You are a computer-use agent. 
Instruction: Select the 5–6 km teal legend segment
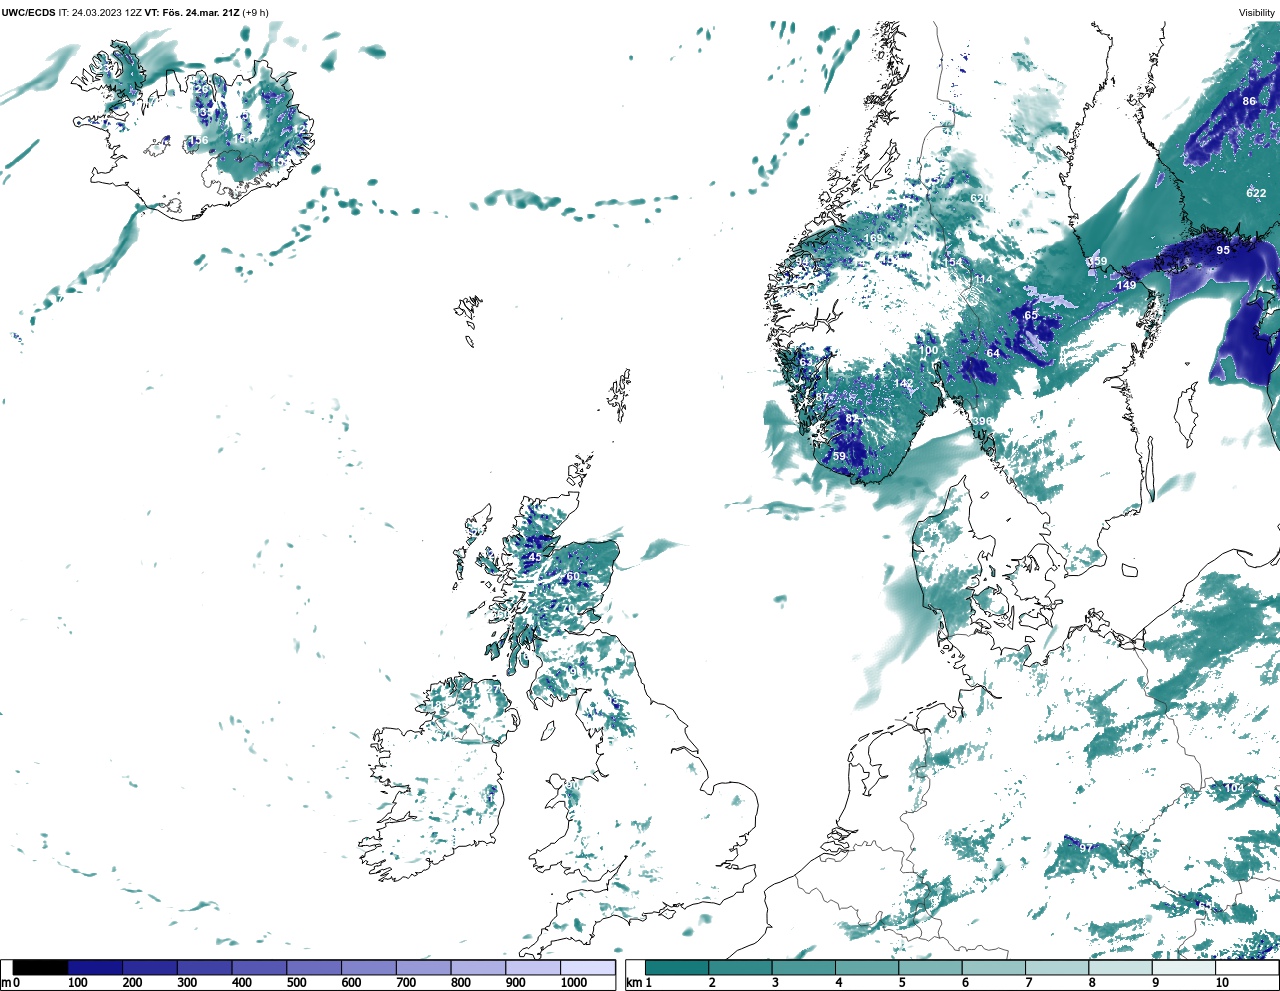[x=930, y=968]
